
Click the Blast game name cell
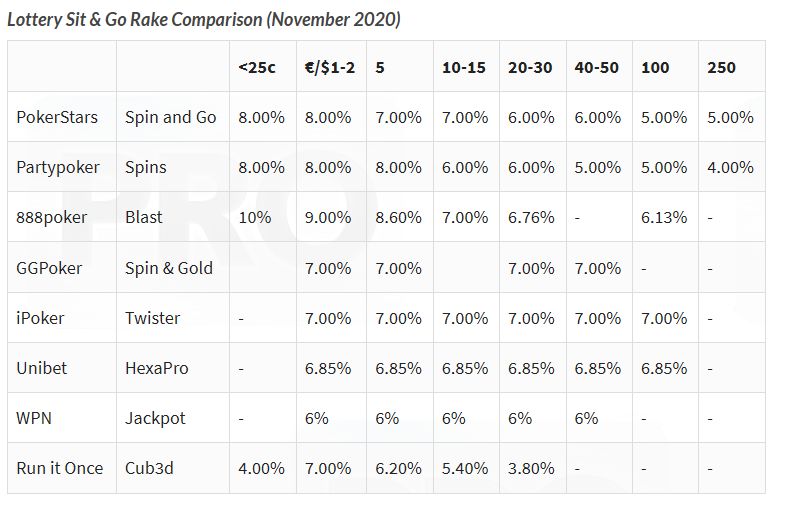point(144,218)
